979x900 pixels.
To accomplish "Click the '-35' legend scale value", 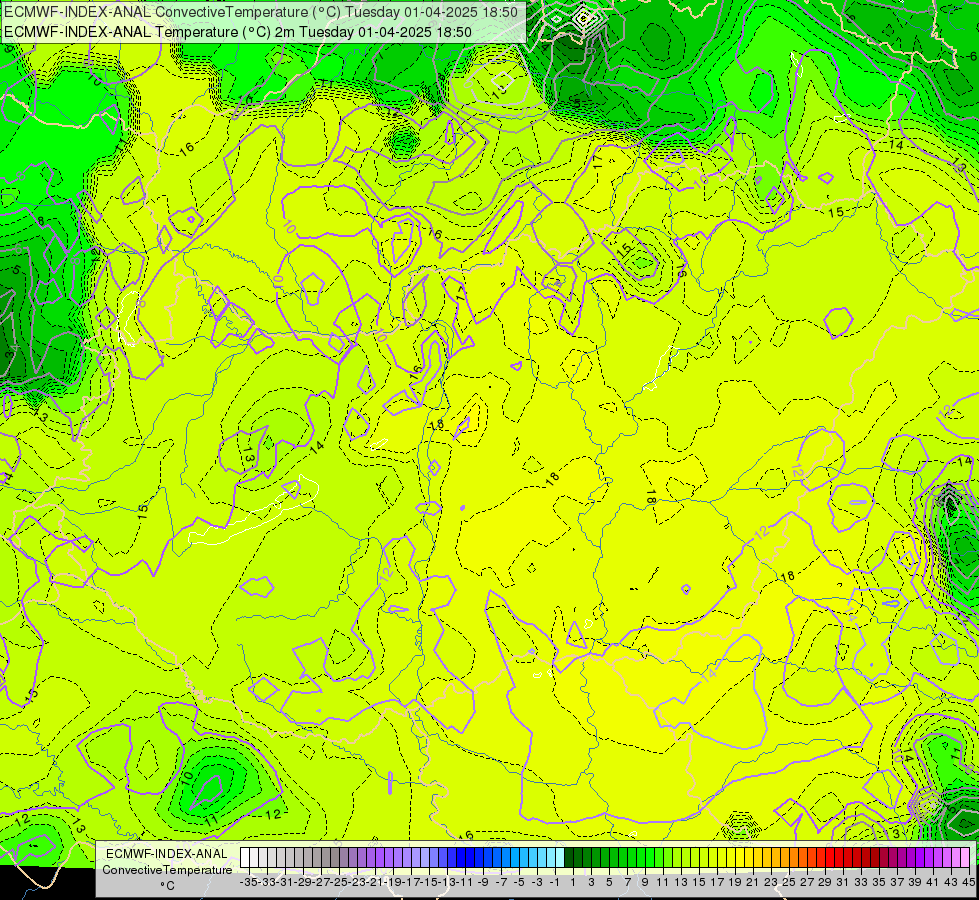I will click(248, 882).
